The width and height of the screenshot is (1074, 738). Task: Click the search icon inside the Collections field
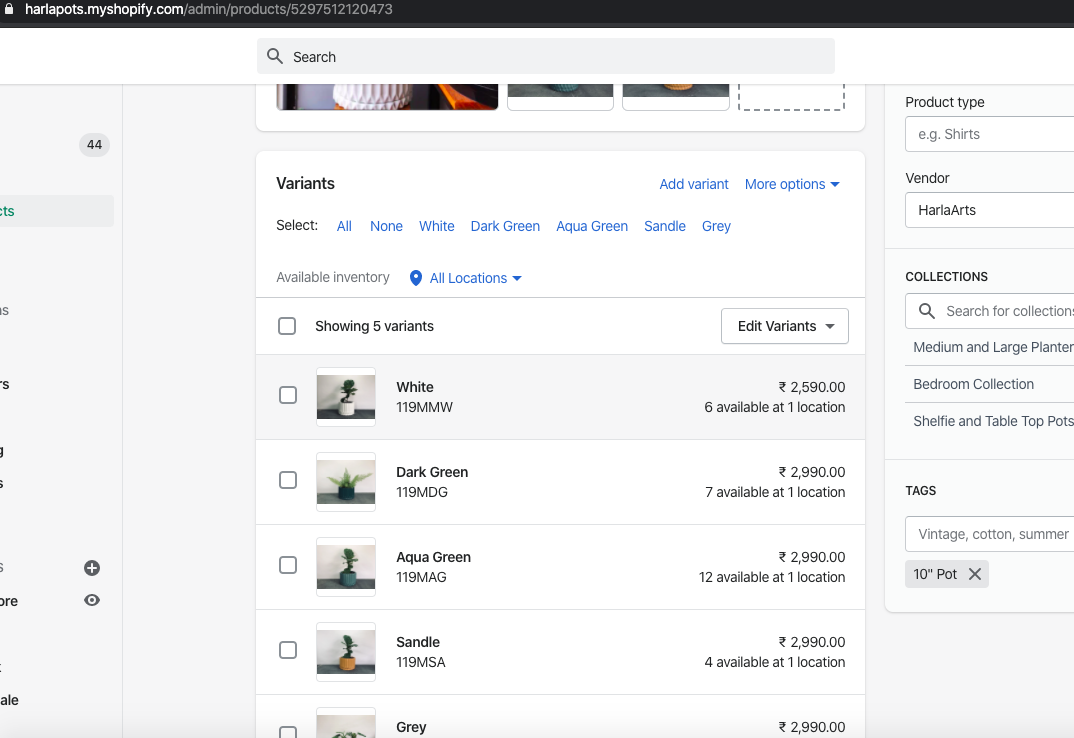(x=928, y=311)
